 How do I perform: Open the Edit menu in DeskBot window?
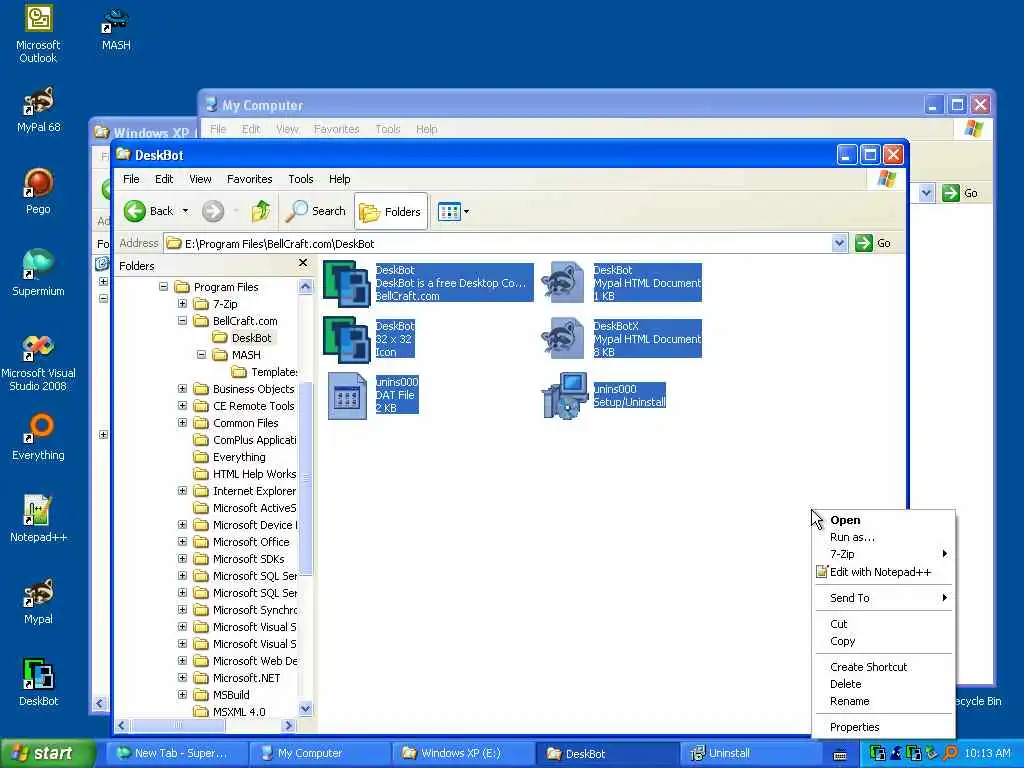164,179
